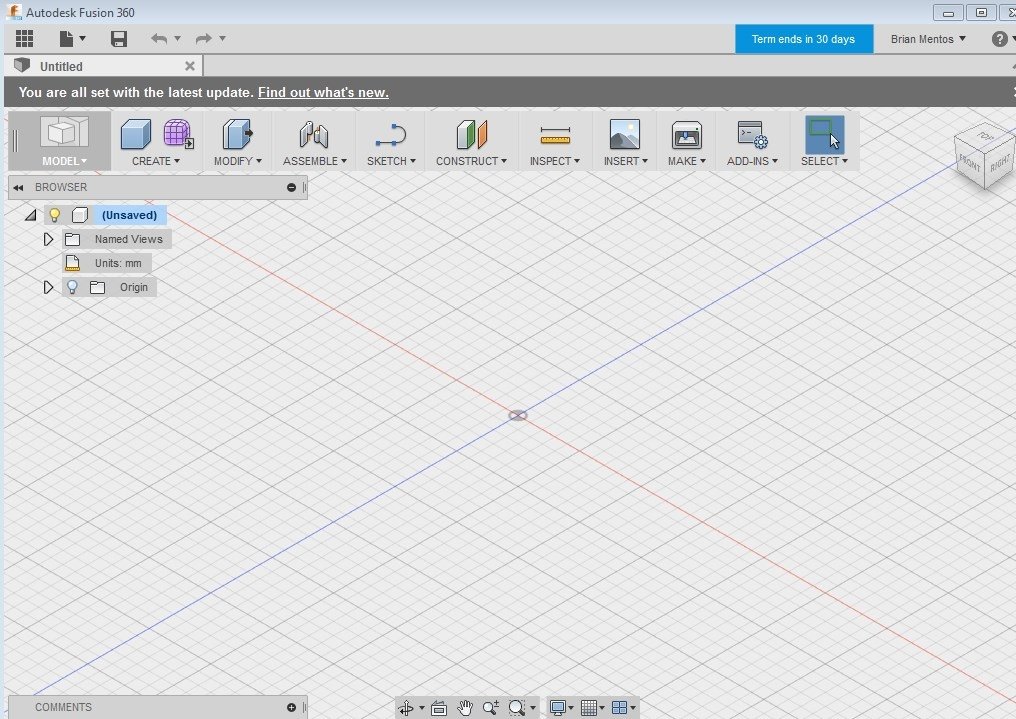The height and width of the screenshot is (719, 1016).
Task: Open the SKETCH menu label
Action: coord(391,161)
